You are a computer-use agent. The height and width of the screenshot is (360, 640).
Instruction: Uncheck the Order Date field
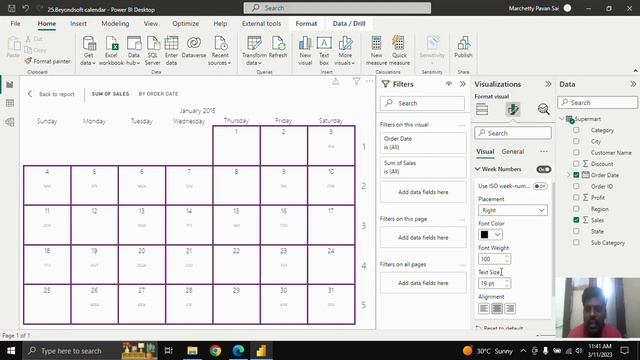click(576, 175)
